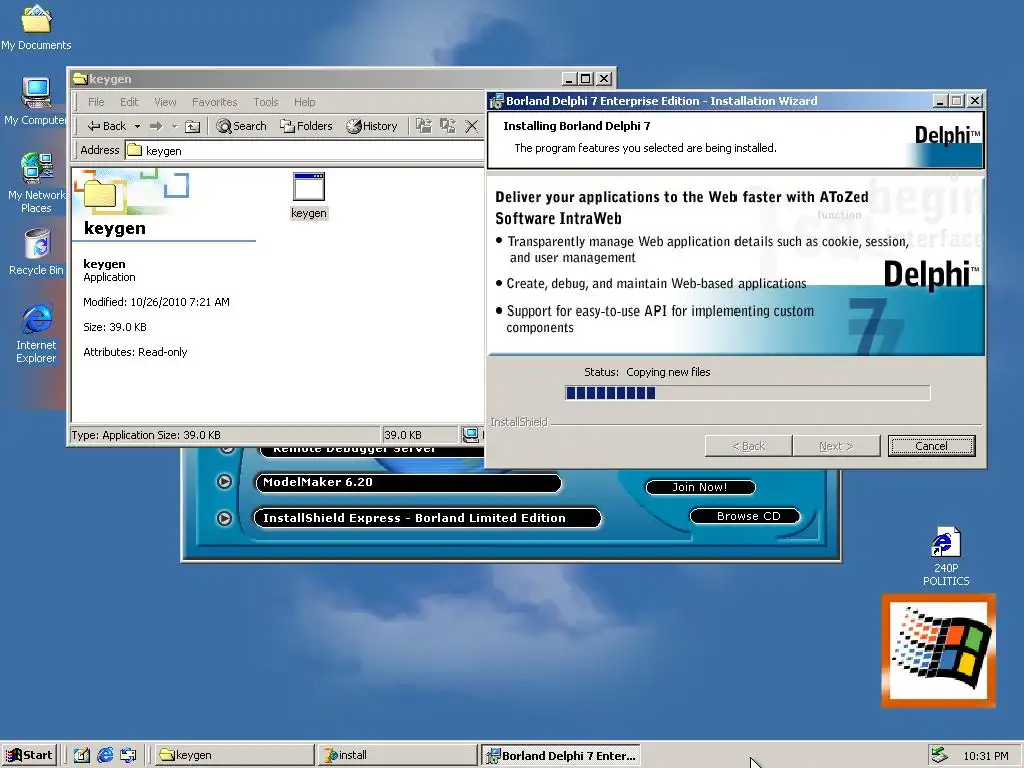The image size is (1024, 768).
Task: Open the Edit menu in Explorer
Action: 129,102
